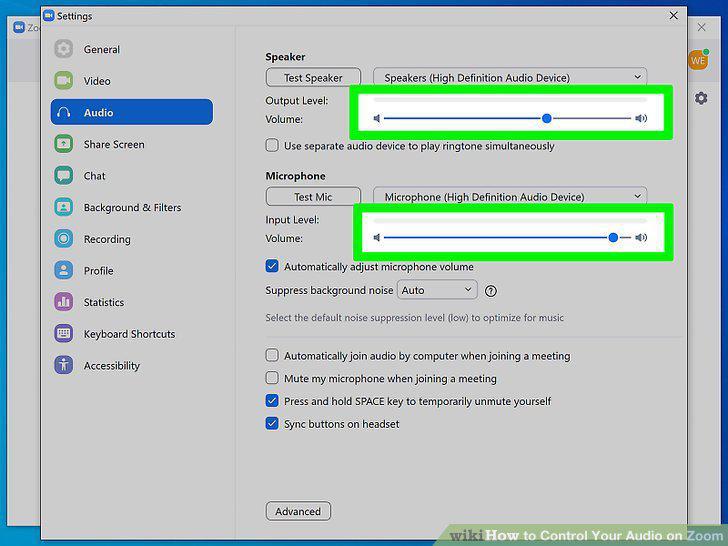
Task: Click the Background & Filters icon
Action: [x=64, y=207]
